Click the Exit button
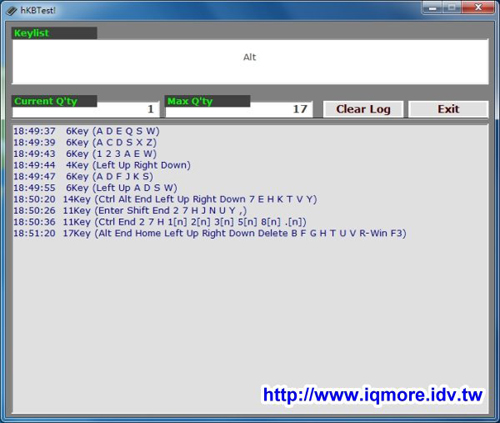Viewport: 500px width, 423px height. (x=448, y=109)
